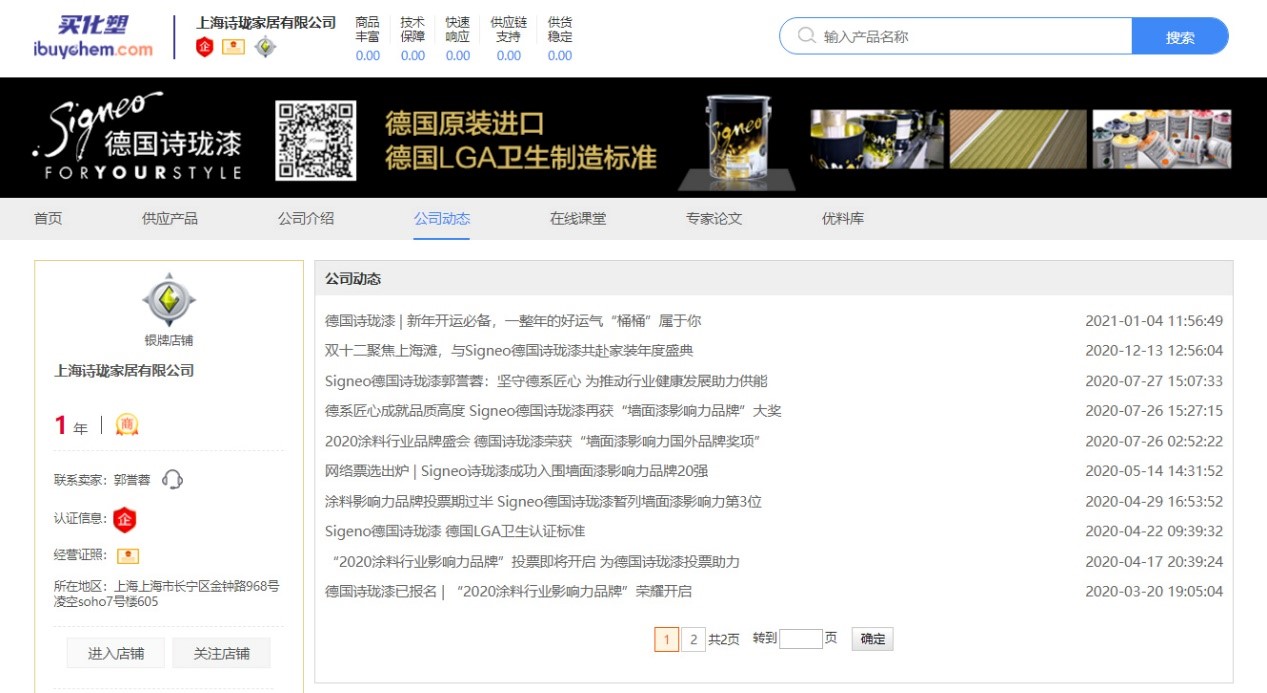Click the 供应链支持 rating score
The width and height of the screenshot is (1267, 693).
(x=509, y=56)
